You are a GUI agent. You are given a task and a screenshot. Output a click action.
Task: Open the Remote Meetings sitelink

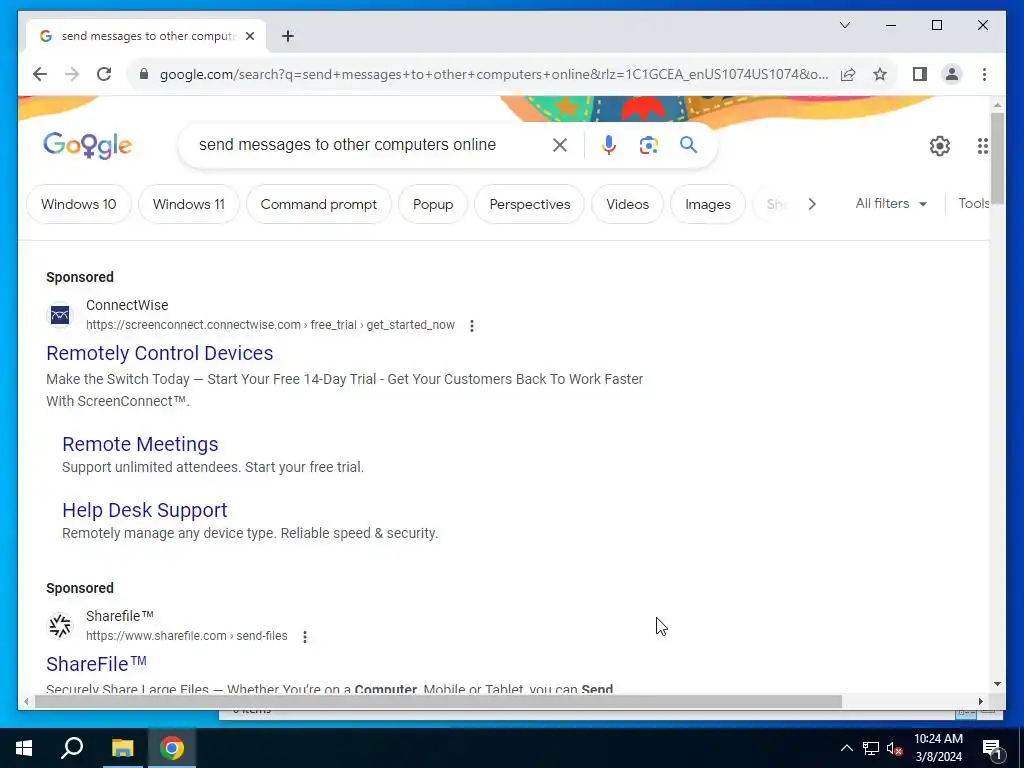pos(140,444)
